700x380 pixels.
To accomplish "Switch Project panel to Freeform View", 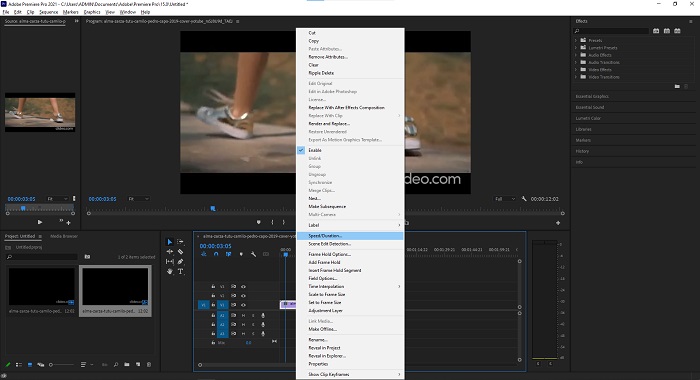I will (41, 365).
